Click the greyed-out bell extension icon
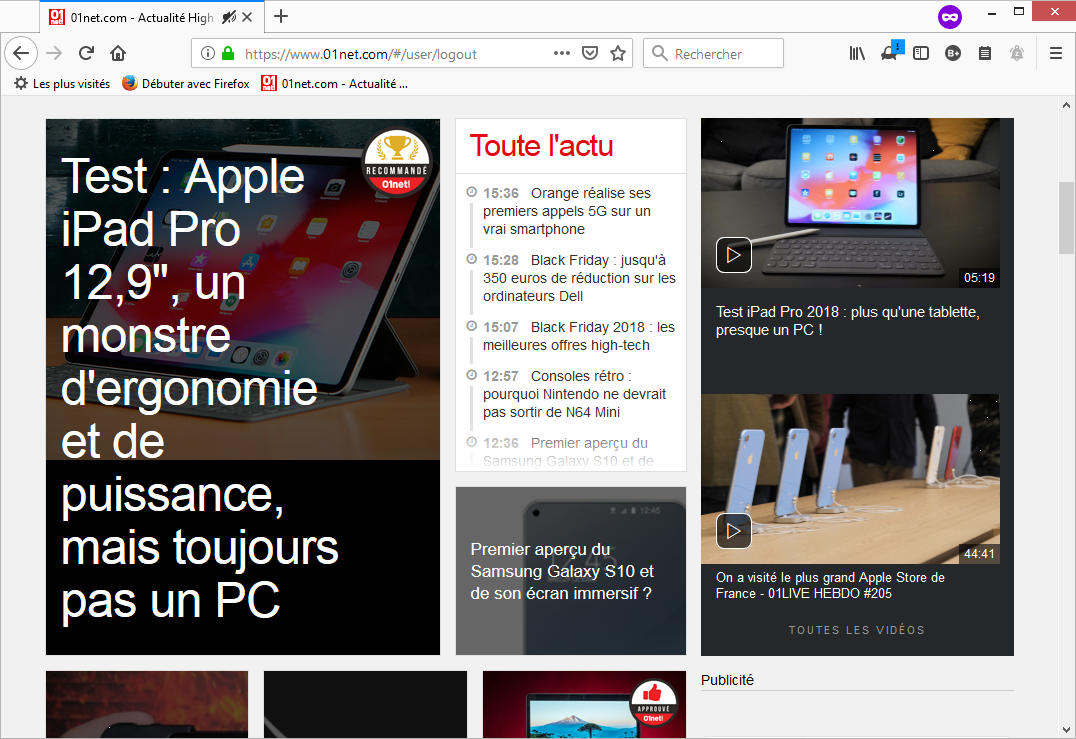Viewport: 1076px width, 739px height. click(x=1017, y=54)
